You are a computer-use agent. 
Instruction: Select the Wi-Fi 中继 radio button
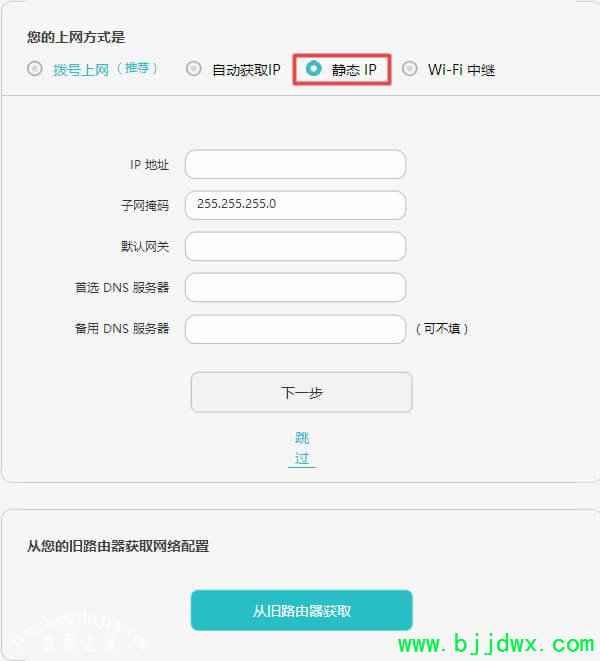409,68
